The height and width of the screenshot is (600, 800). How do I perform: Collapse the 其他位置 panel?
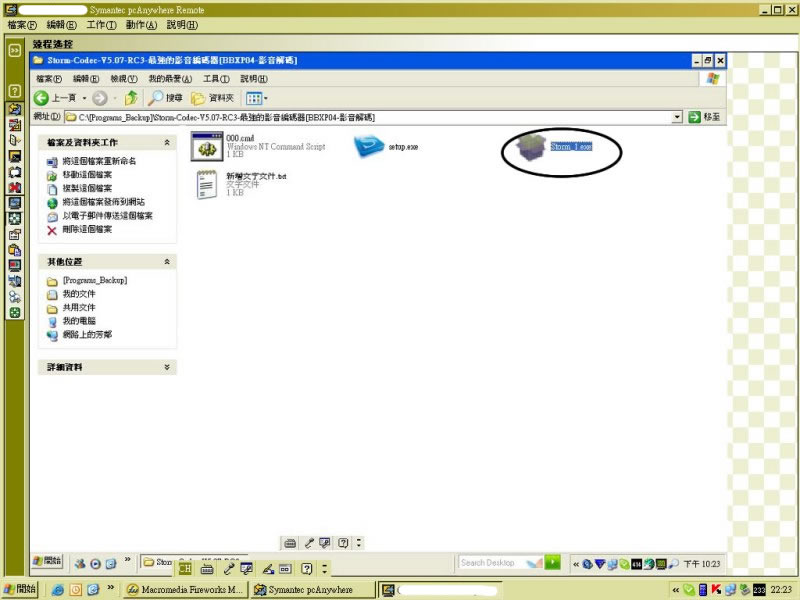point(167,262)
